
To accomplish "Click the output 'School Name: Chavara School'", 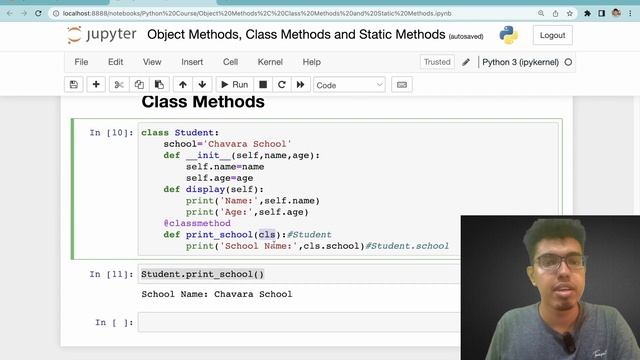I will coord(217,294).
